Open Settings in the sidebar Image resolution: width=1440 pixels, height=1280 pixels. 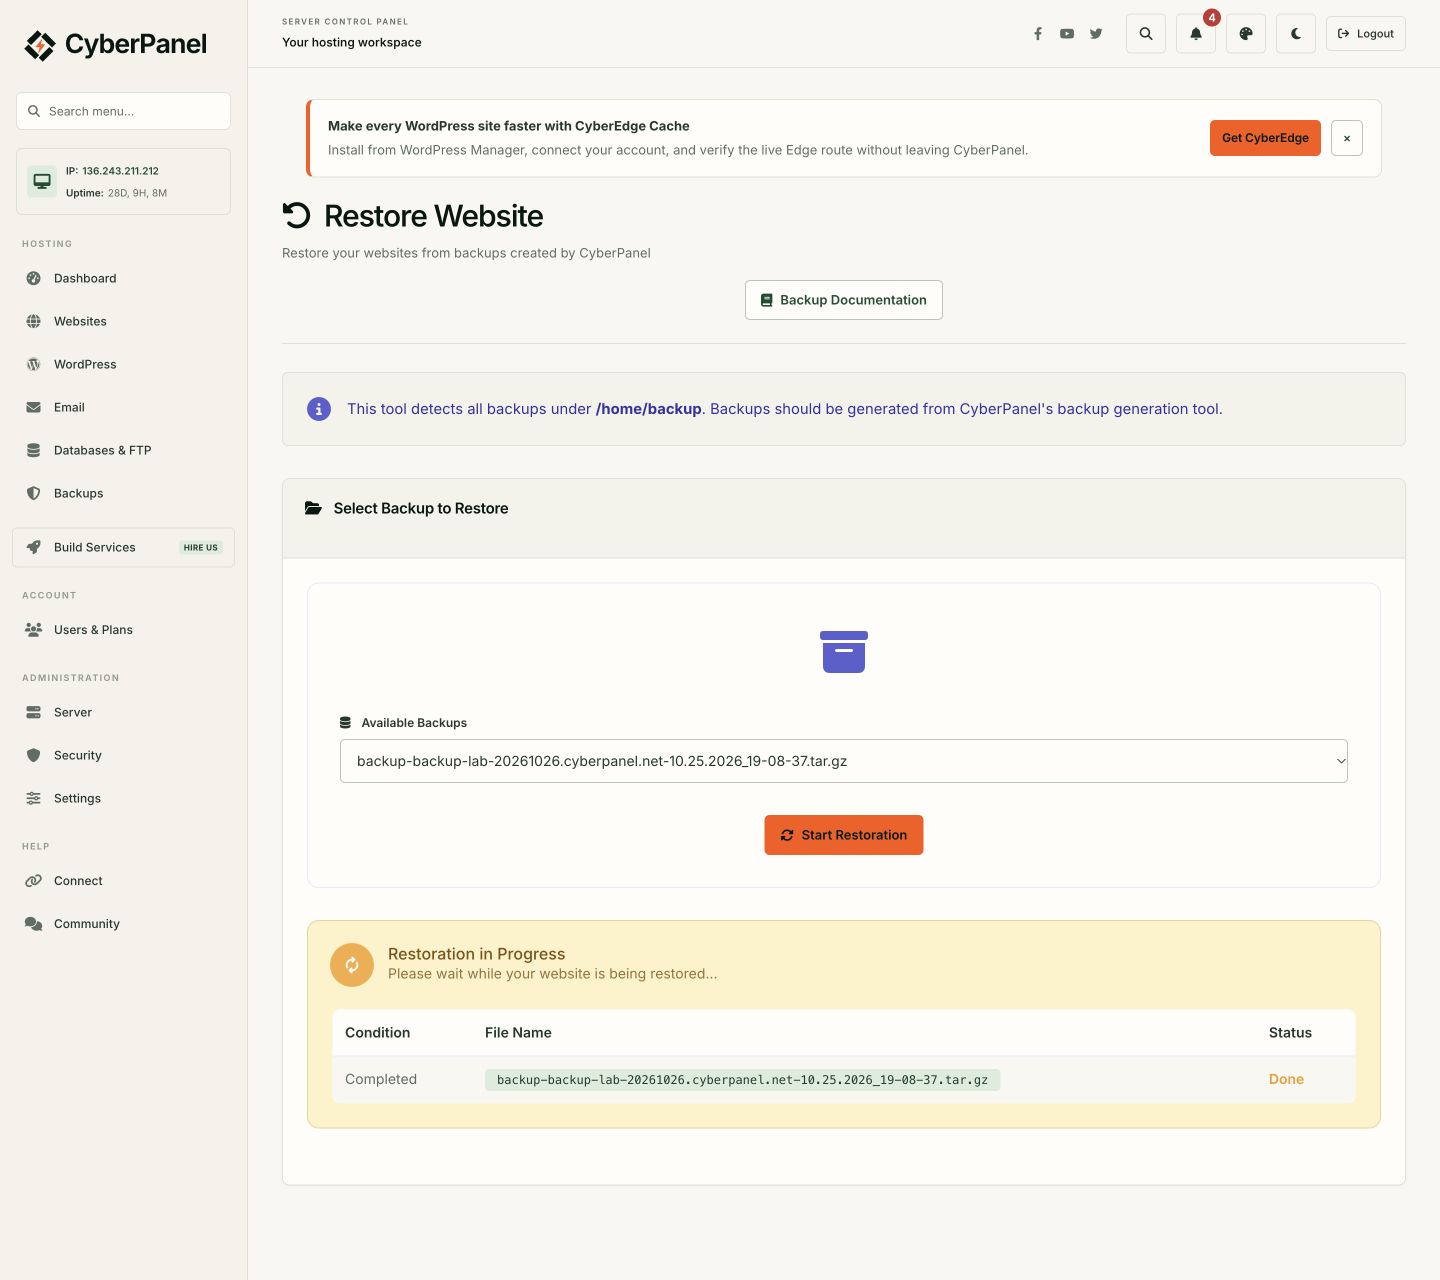click(123, 798)
